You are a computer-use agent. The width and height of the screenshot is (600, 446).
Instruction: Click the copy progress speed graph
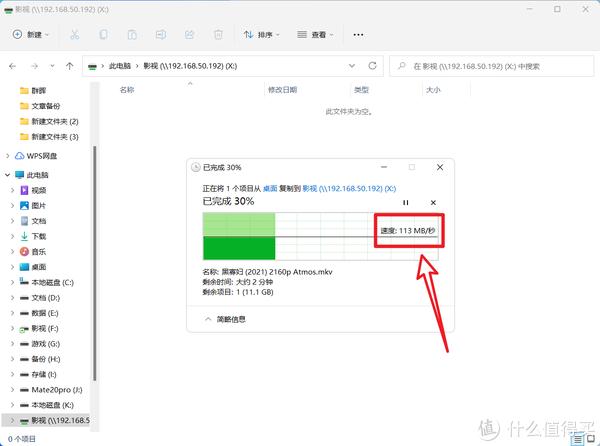(321, 236)
